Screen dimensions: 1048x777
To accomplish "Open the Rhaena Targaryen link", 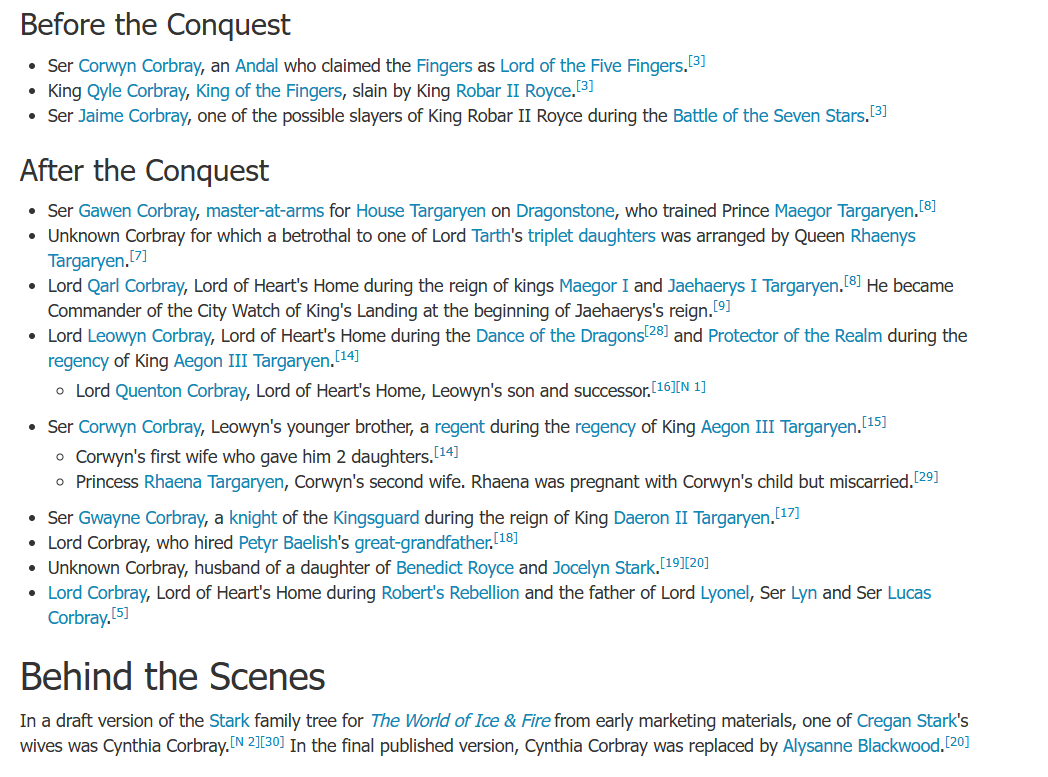I will pyautogui.click(x=214, y=482).
